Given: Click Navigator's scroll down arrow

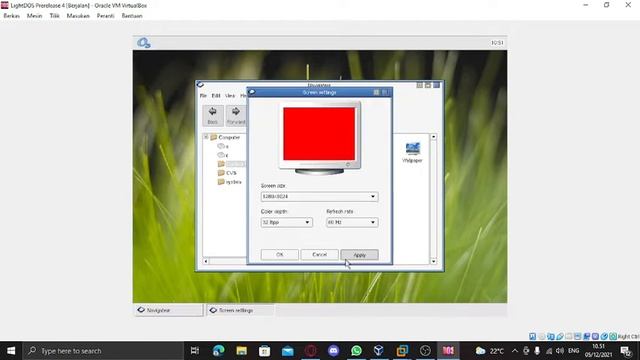Looking at the screenshot, I should (x=433, y=261).
